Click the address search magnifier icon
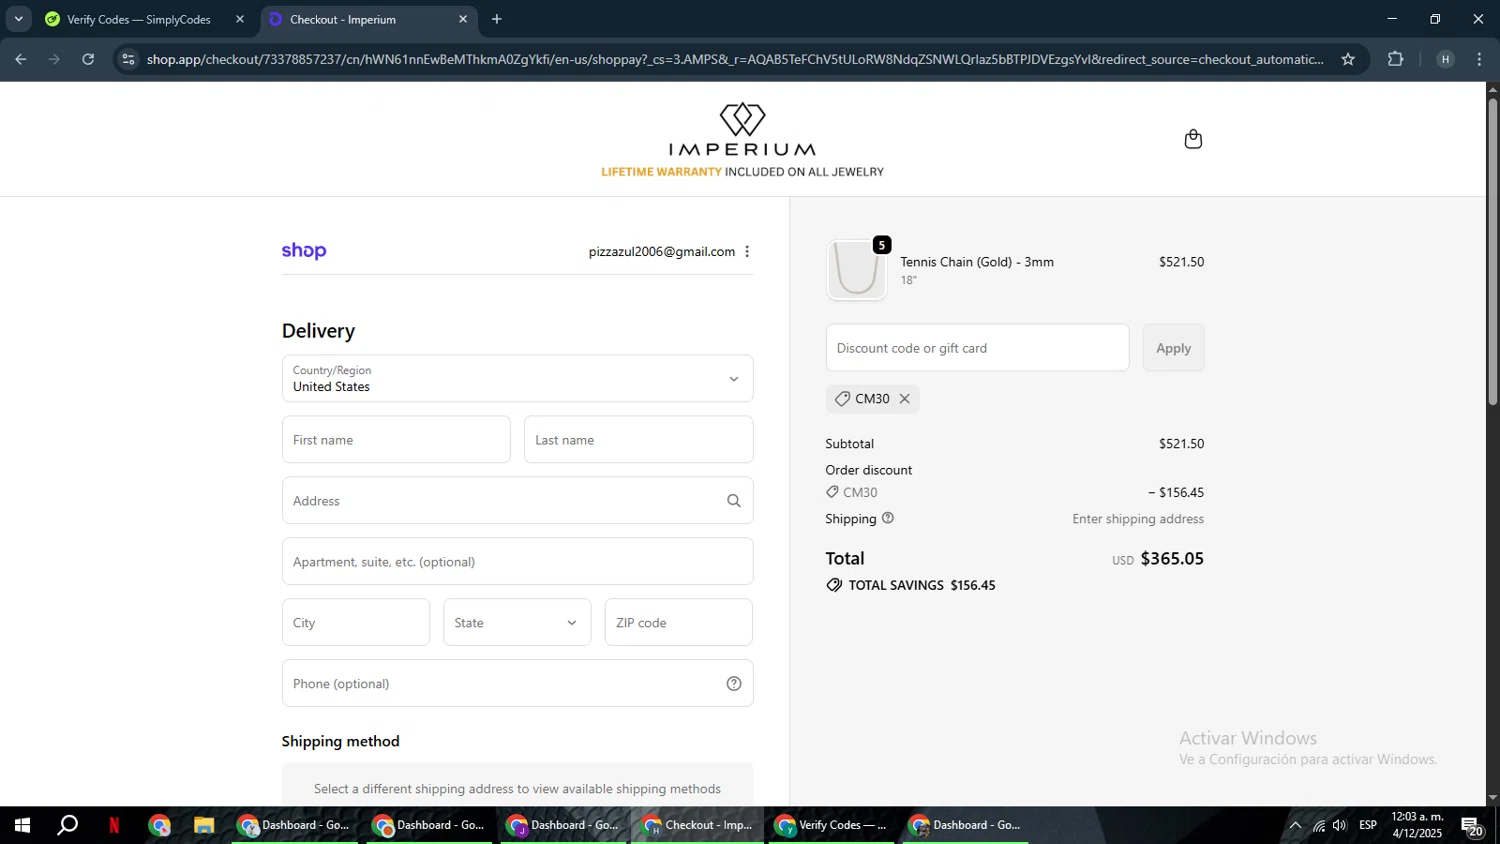Image resolution: width=1500 pixels, height=844 pixels. coord(734,501)
